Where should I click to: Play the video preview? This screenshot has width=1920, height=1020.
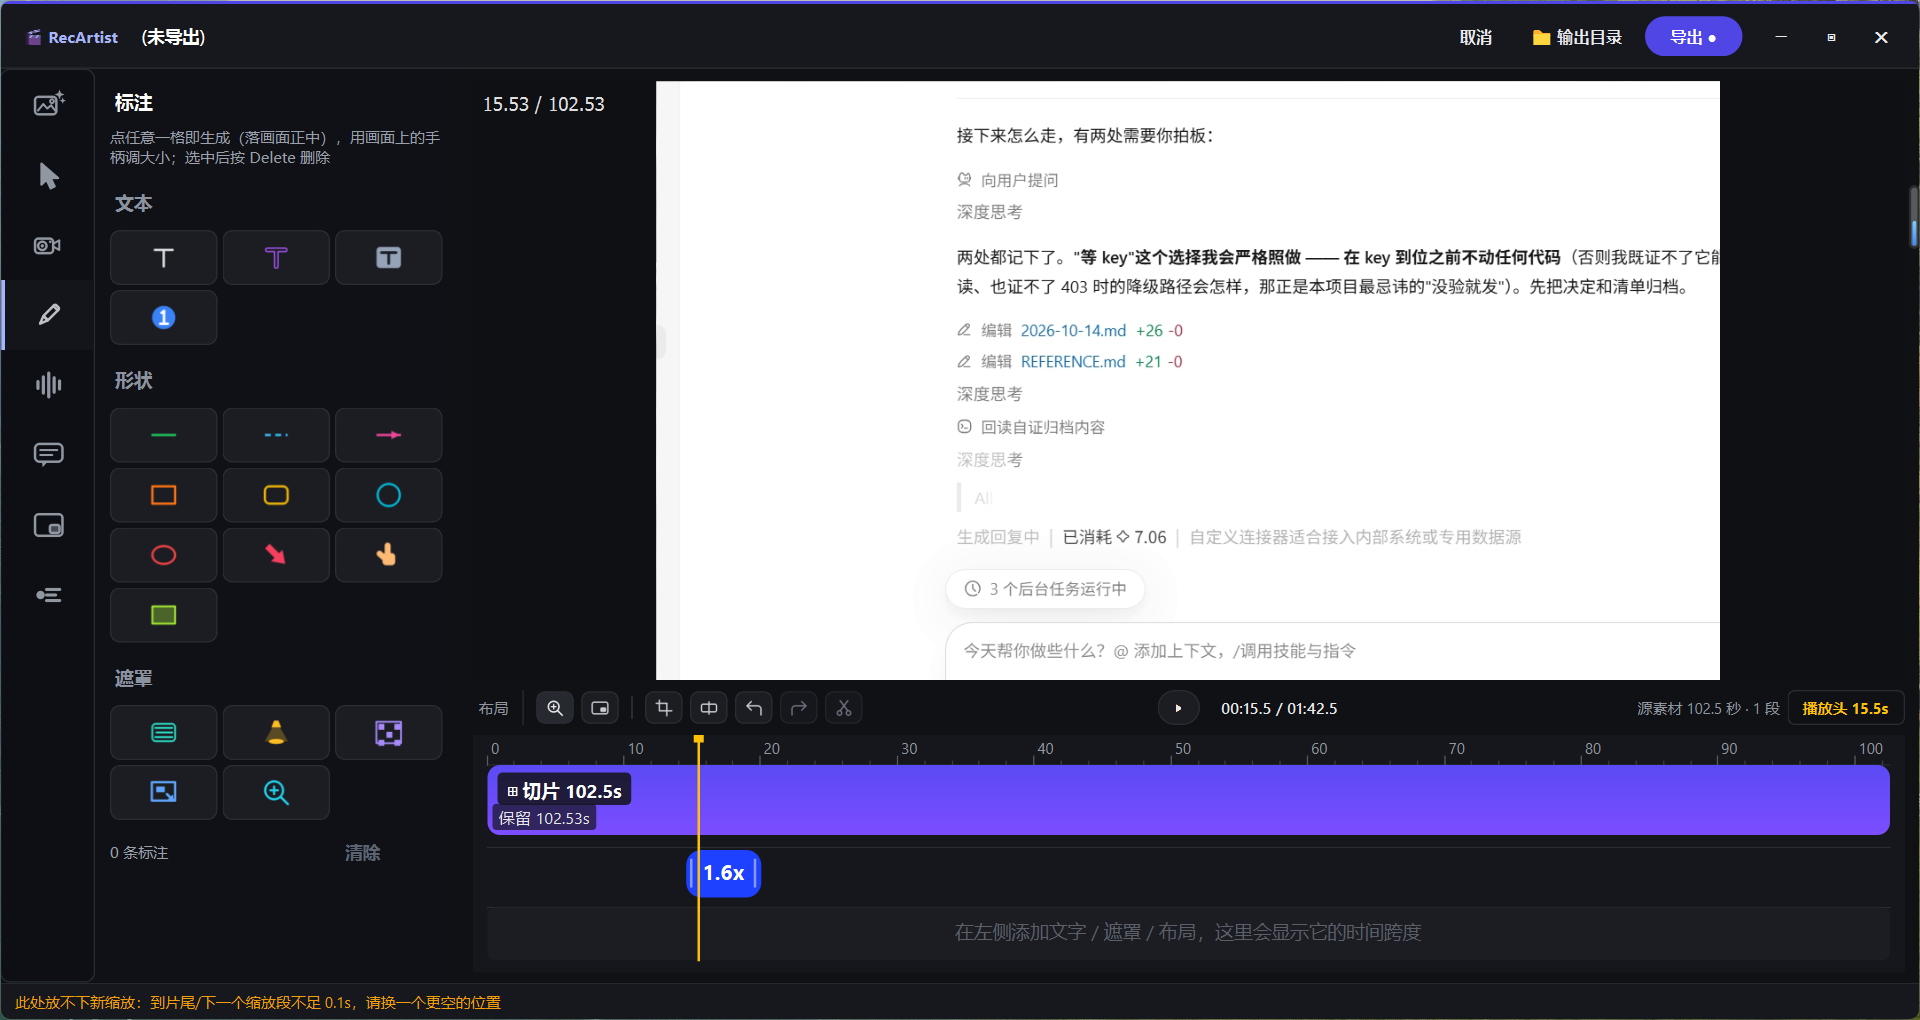pyautogui.click(x=1178, y=708)
